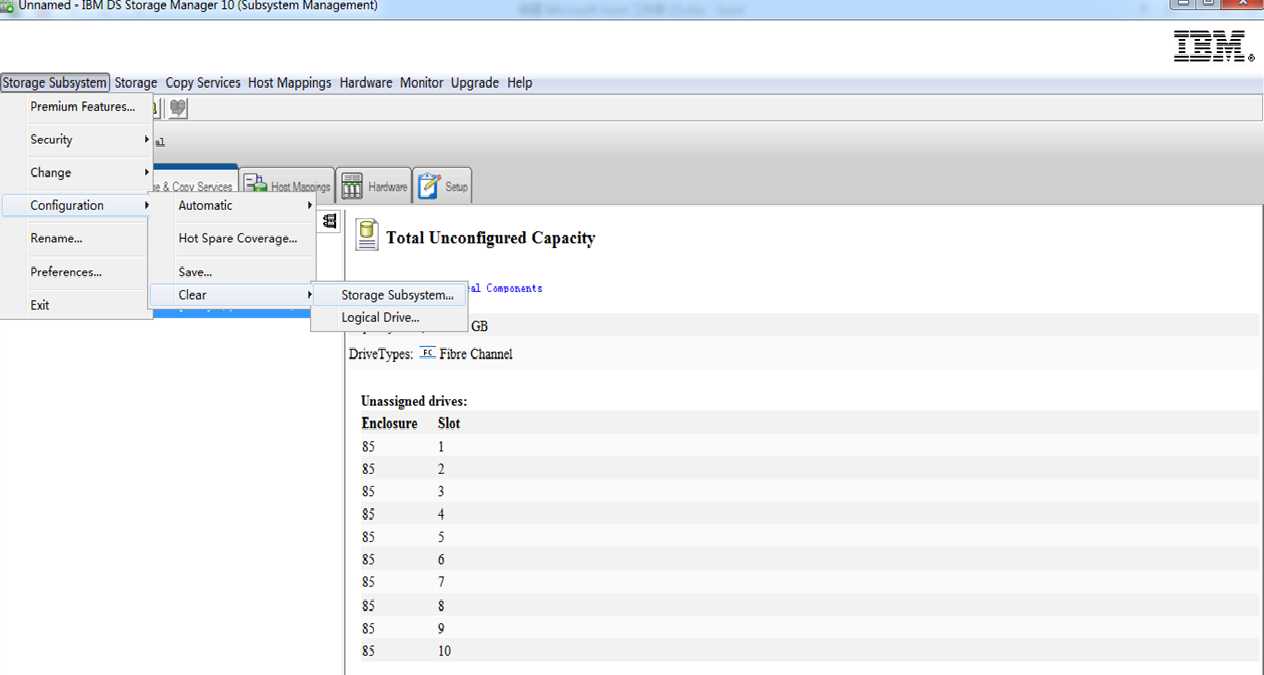Open Preferences... from the menu
The width and height of the screenshot is (1264, 675).
[x=77, y=272]
